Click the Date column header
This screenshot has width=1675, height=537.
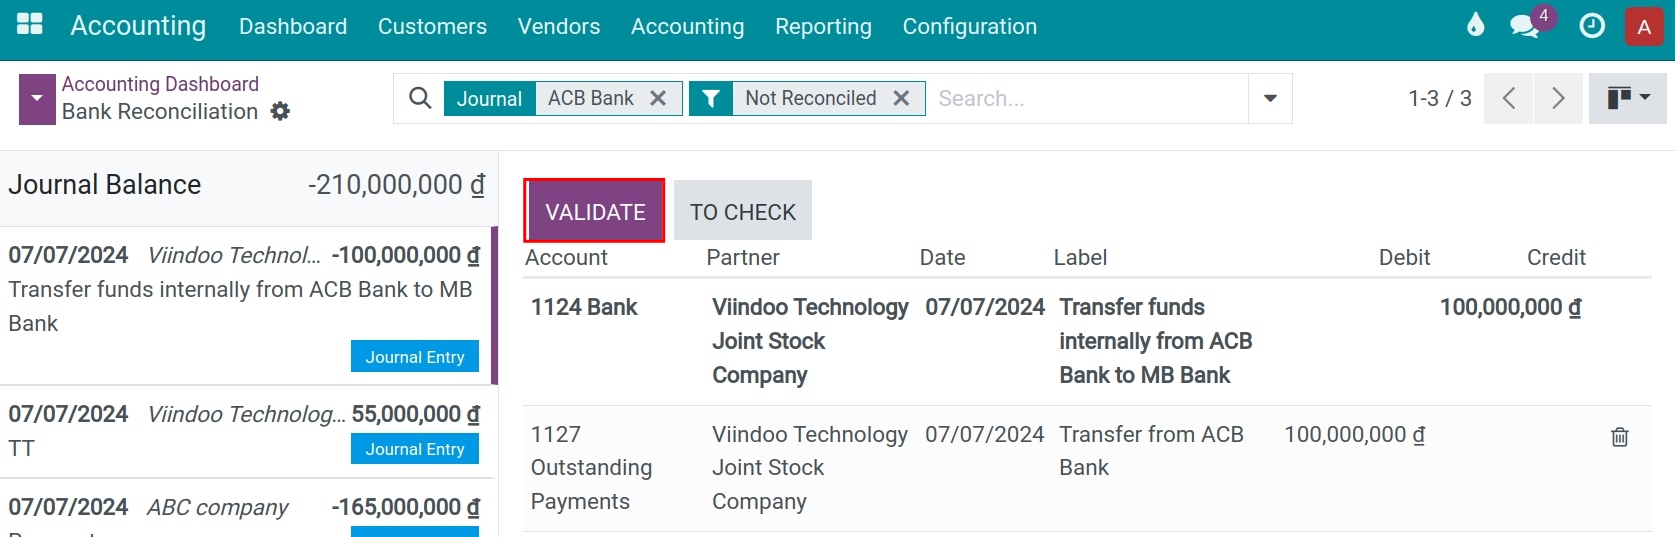[x=943, y=258]
